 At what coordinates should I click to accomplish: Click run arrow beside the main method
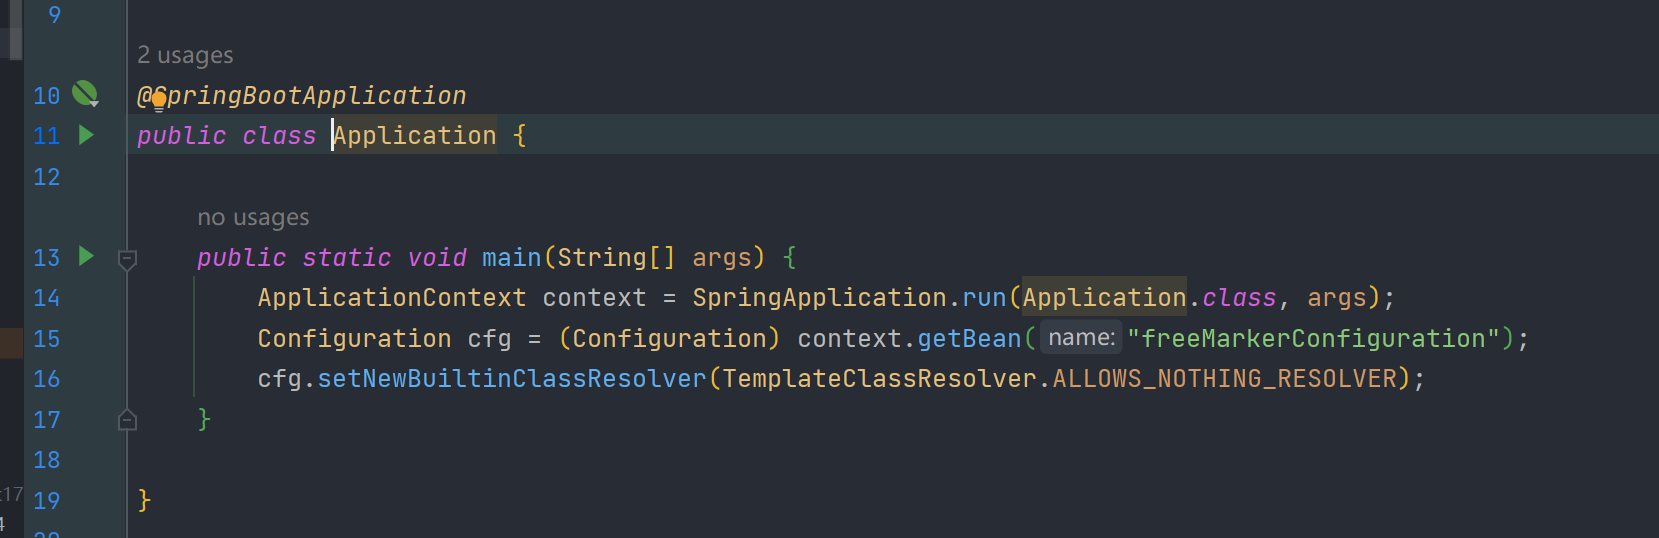point(86,256)
